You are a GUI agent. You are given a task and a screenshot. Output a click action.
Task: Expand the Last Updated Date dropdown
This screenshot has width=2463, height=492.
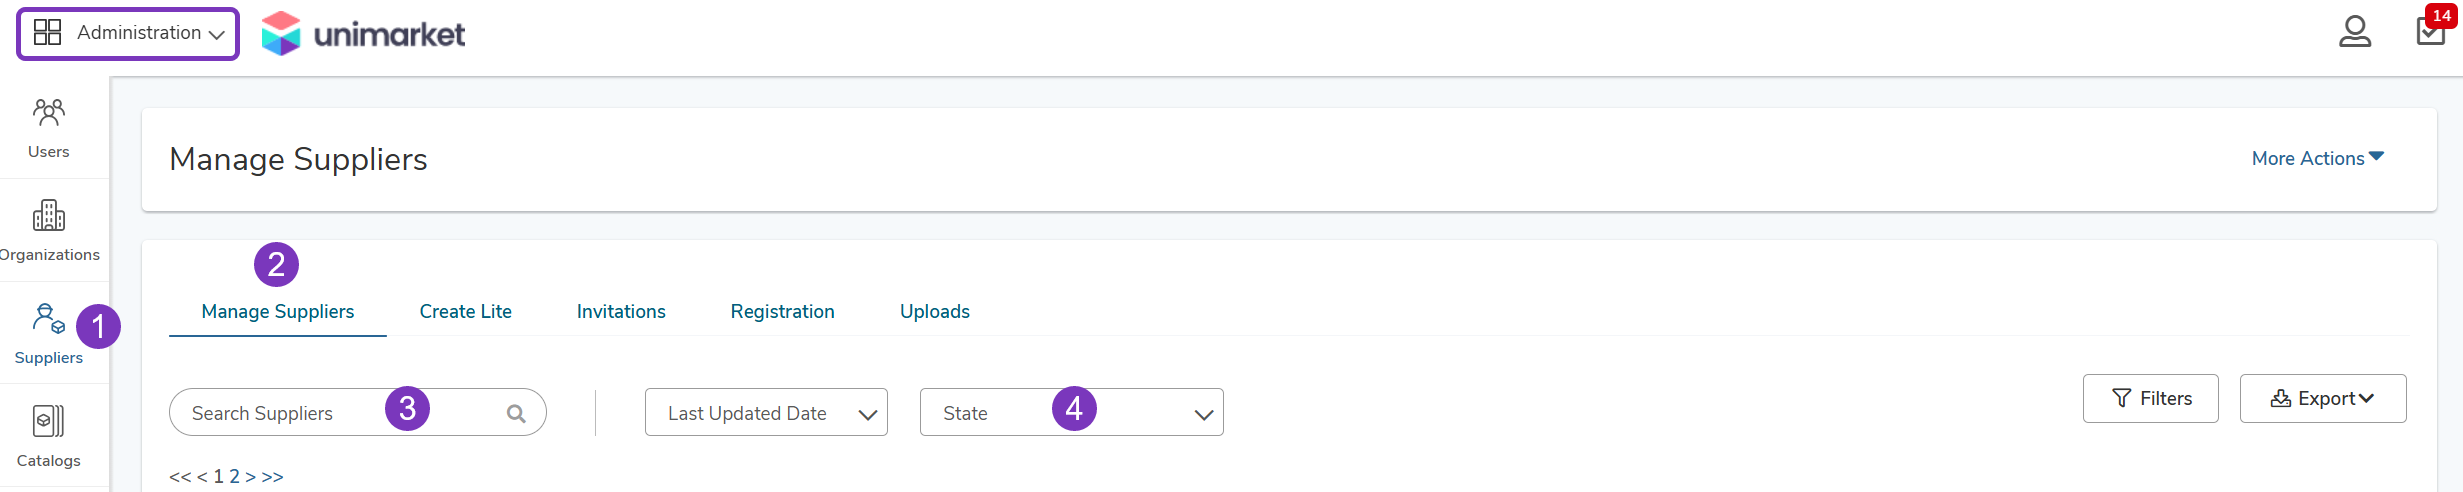point(766,412)
